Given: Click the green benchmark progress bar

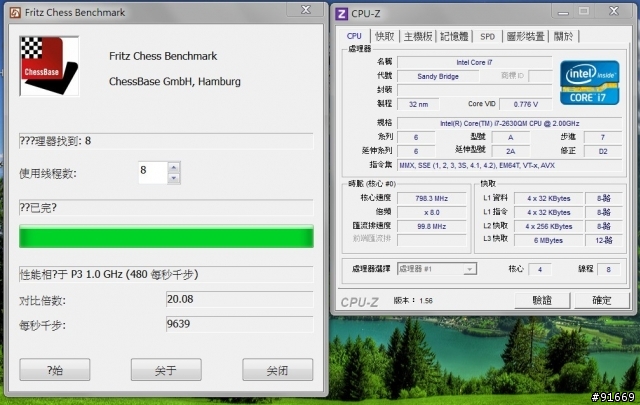Looking at the screenshot, I should coord(166,236).
